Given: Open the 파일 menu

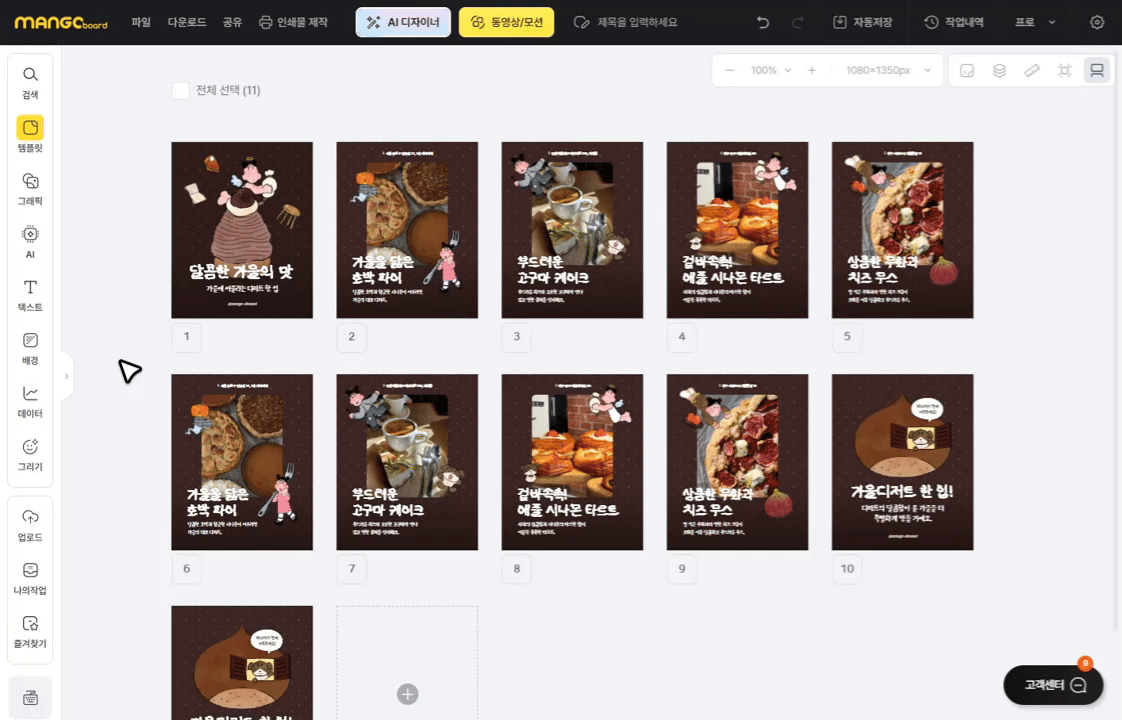Looking at the screenshot, I should click(141, 22).
